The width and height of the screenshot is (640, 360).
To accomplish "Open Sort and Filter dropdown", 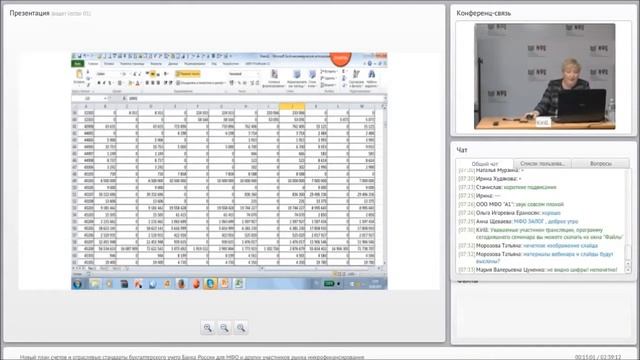I will point(356,79).
